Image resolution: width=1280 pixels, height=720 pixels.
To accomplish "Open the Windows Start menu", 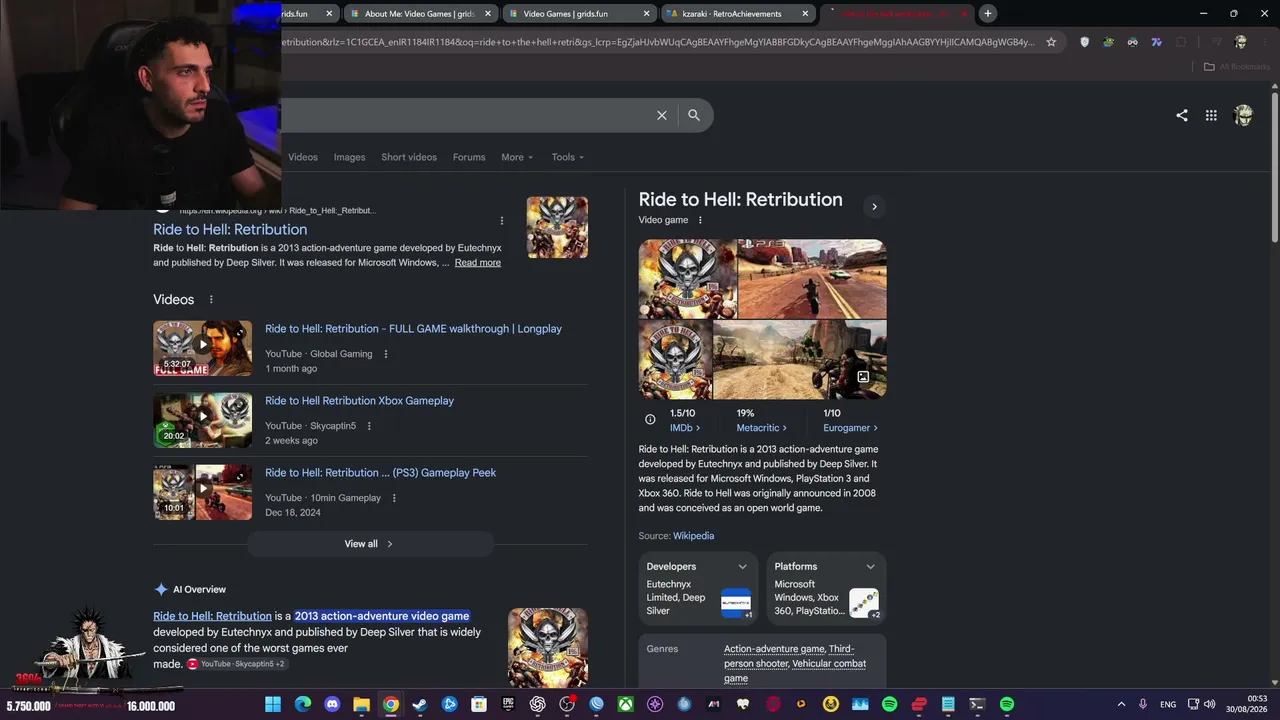I will click(x=273, y=704).
